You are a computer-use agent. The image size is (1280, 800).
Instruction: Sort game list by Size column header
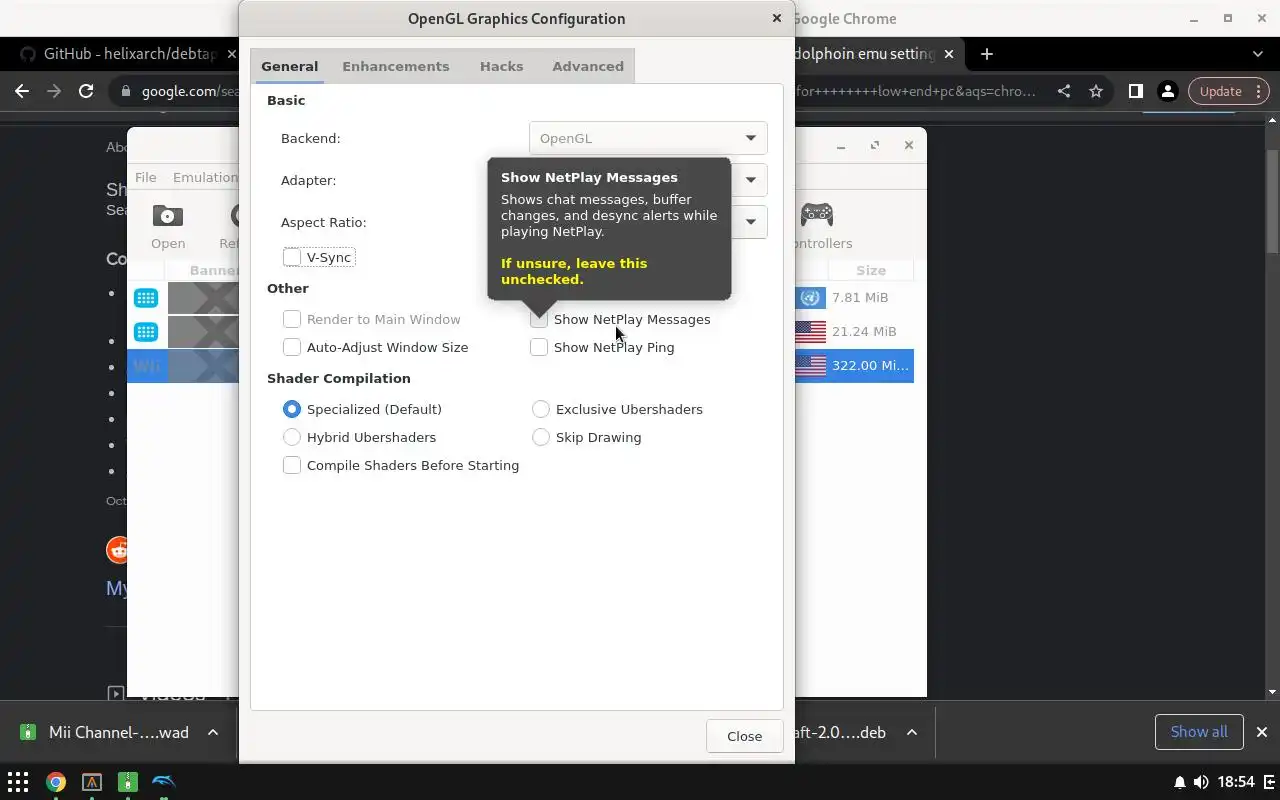tap(871, 270)
